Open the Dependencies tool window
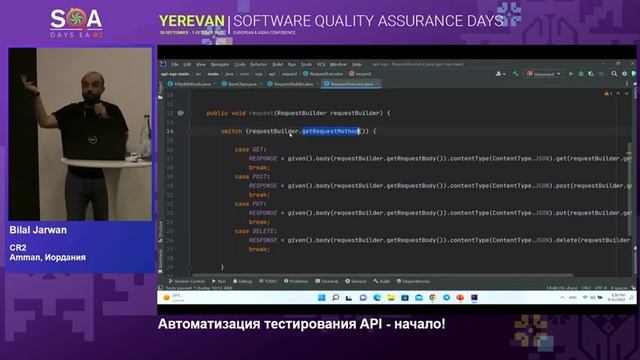 [x=414, y=281]
